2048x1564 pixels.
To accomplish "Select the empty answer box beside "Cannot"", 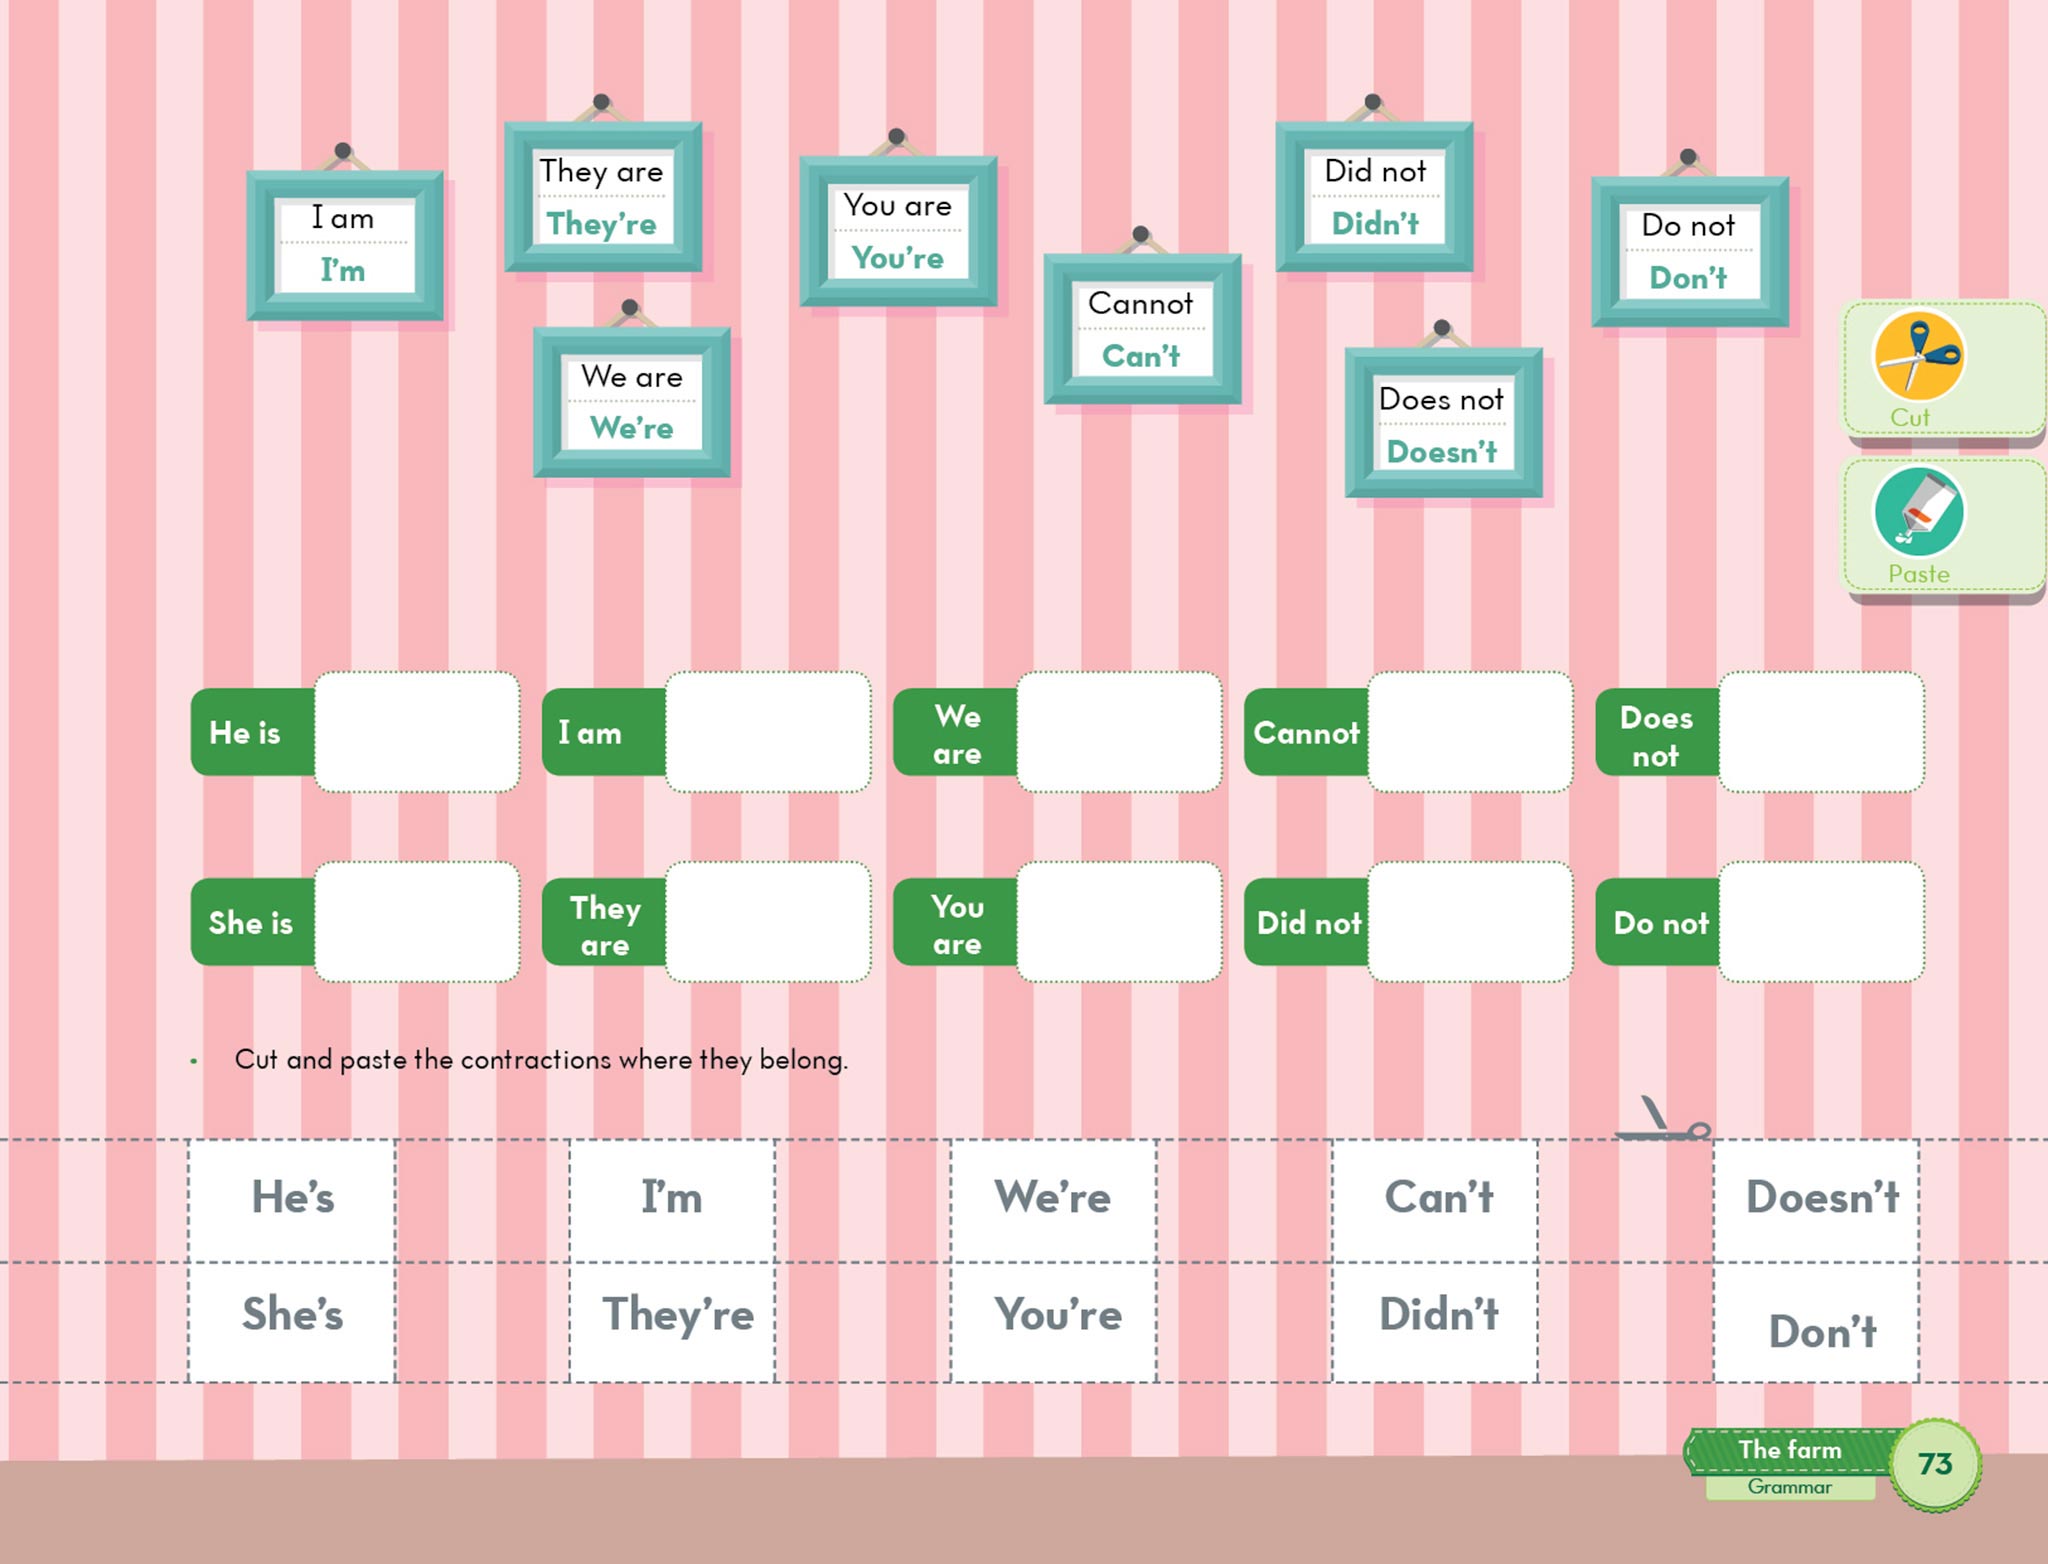I will [1469, 732].
